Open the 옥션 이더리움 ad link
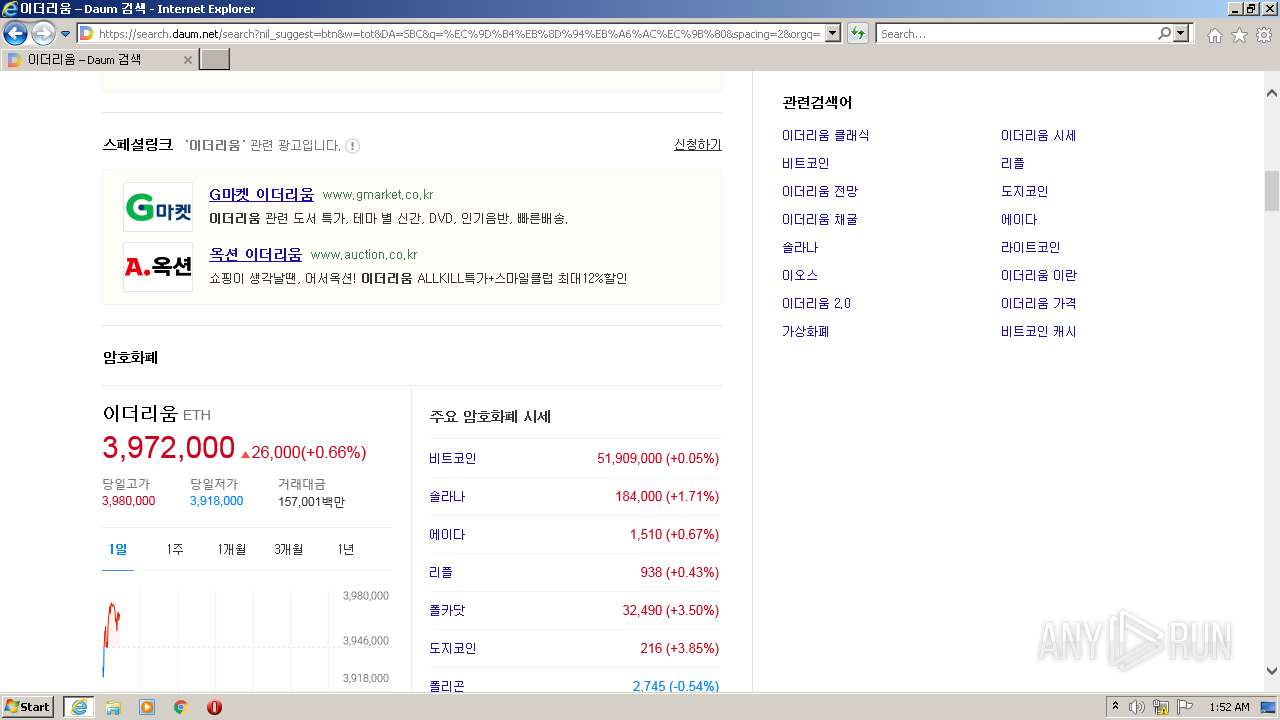 255,254
